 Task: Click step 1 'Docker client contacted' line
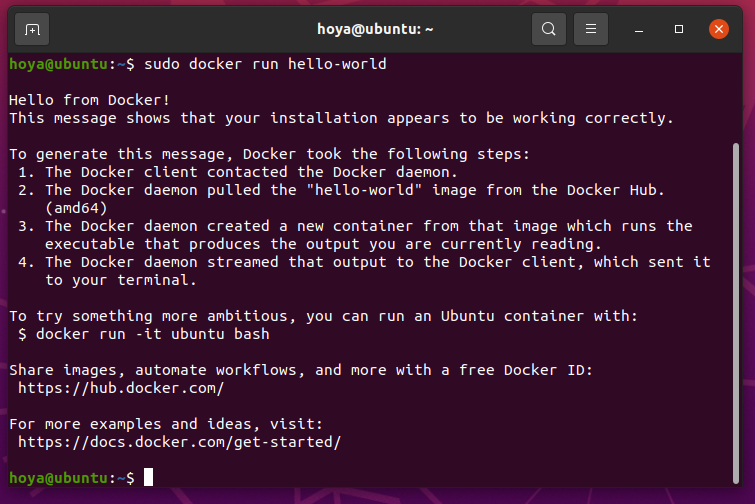[x=238, y=172]
